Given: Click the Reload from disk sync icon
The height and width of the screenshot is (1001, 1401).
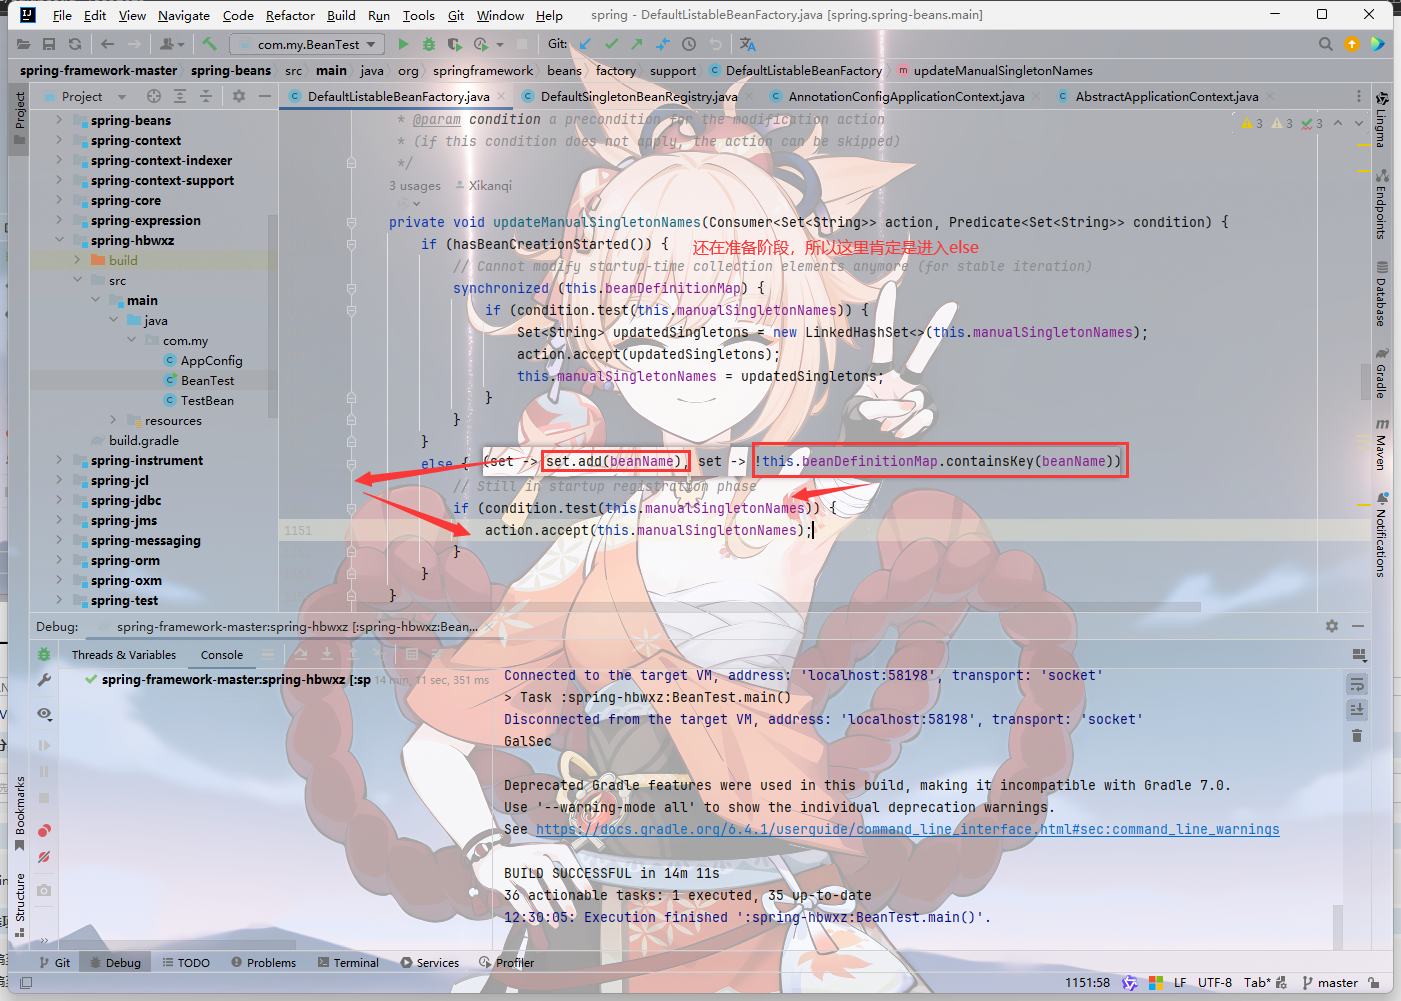Looking at the screenshot, I should pyautogui.click(x=75, y=44).
